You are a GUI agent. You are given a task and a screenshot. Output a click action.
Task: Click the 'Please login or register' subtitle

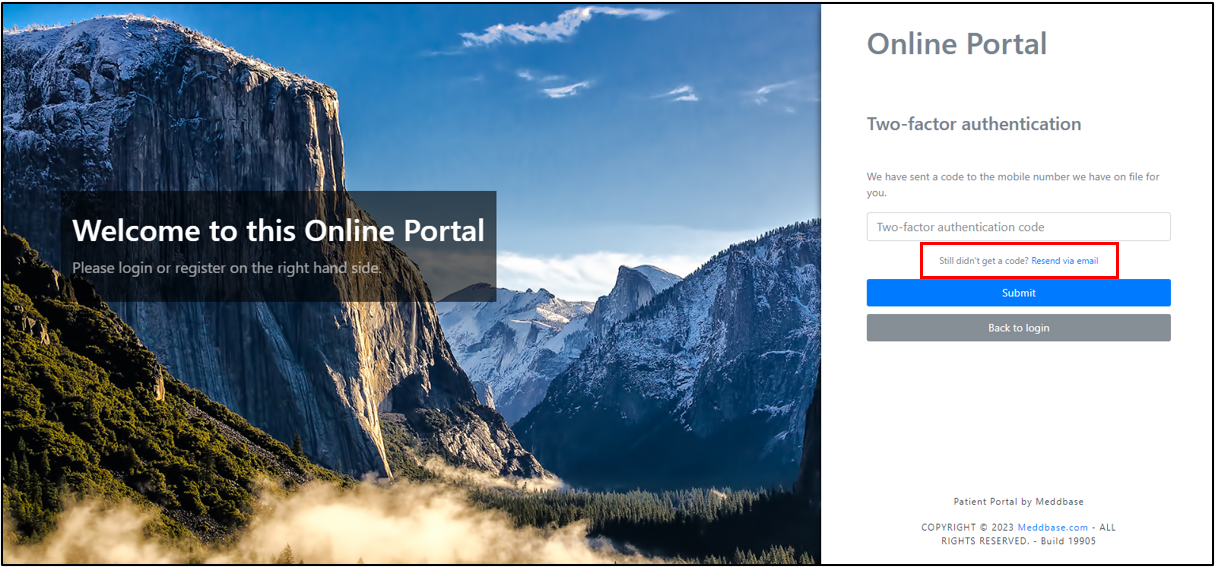(x=226, y=268)
